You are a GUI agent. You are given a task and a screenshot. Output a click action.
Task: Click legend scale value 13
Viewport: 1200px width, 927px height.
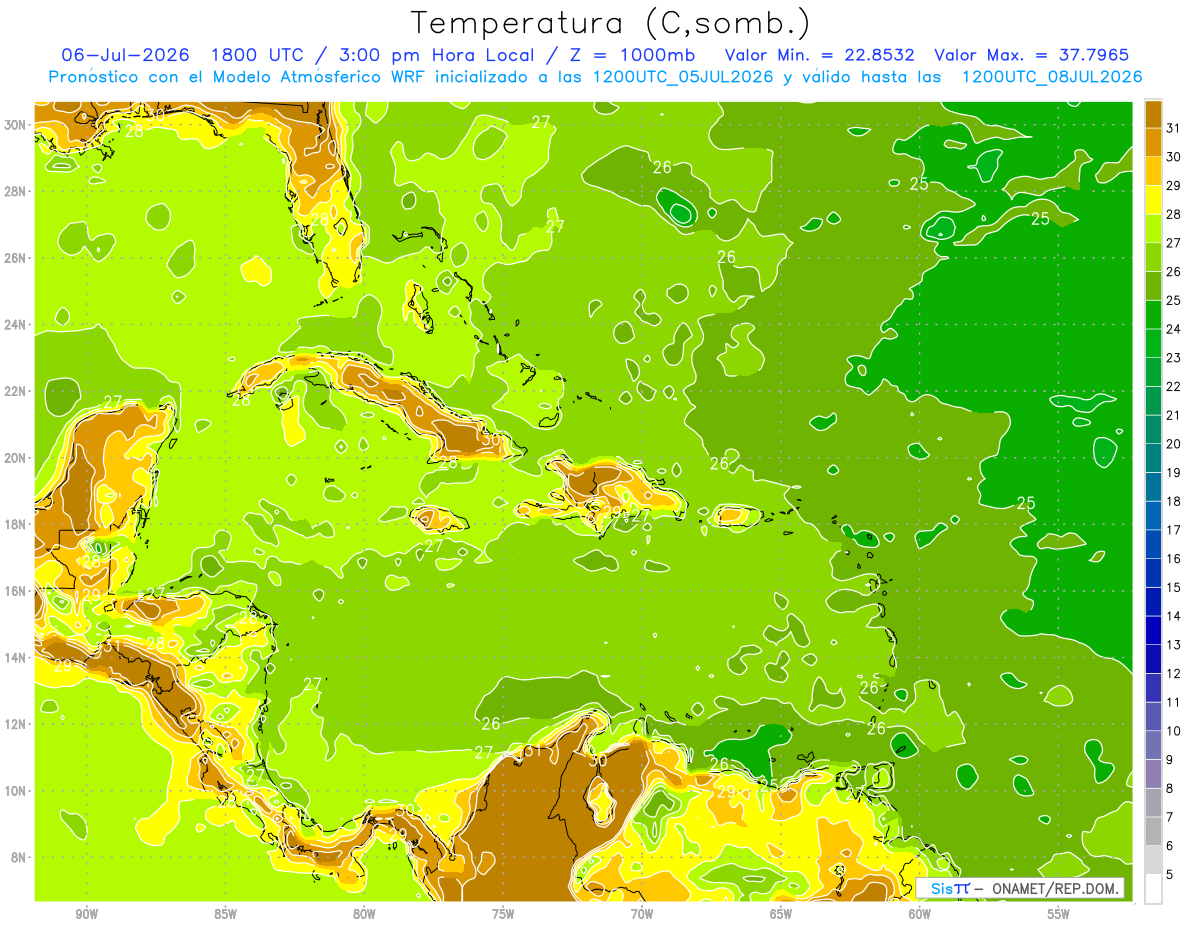click(x=1173, y=645)
